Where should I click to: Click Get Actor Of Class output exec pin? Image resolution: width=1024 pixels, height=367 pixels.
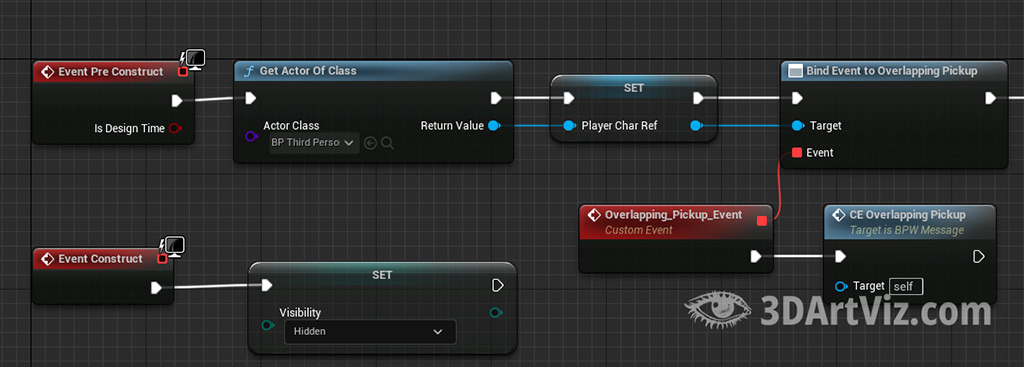point(496,99)
